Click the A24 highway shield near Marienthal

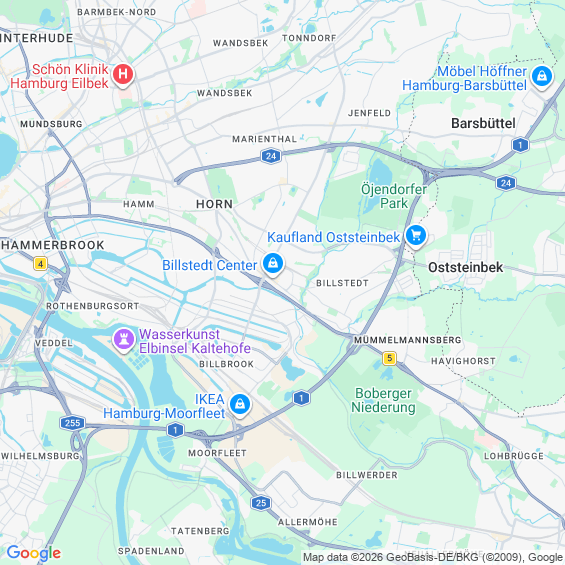(271, 156)
